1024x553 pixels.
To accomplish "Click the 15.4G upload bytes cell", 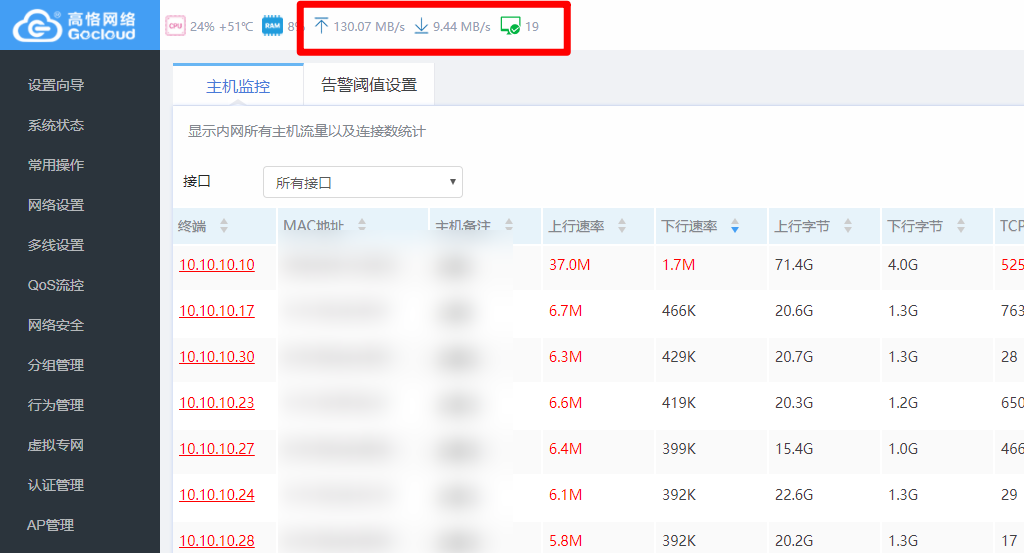I will 794,449.
